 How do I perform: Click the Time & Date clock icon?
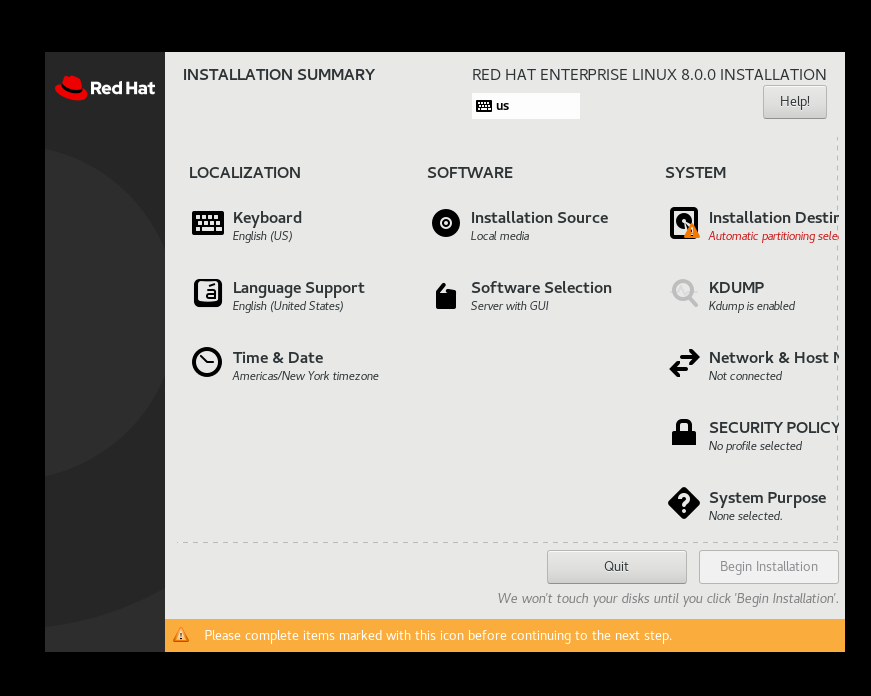click(x=207, y=362)
